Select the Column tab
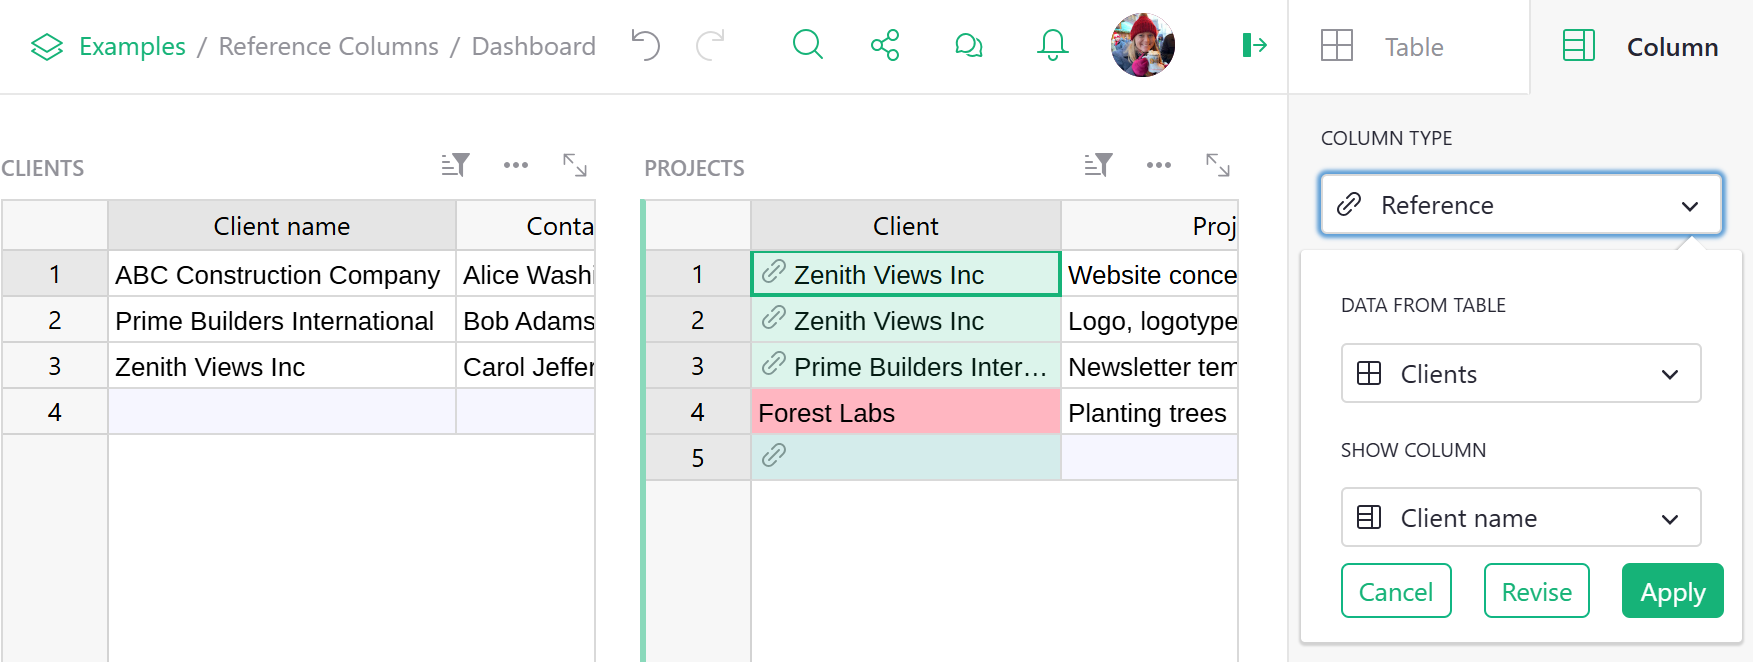This screenshot has height=662, width=1753. 1641,47
